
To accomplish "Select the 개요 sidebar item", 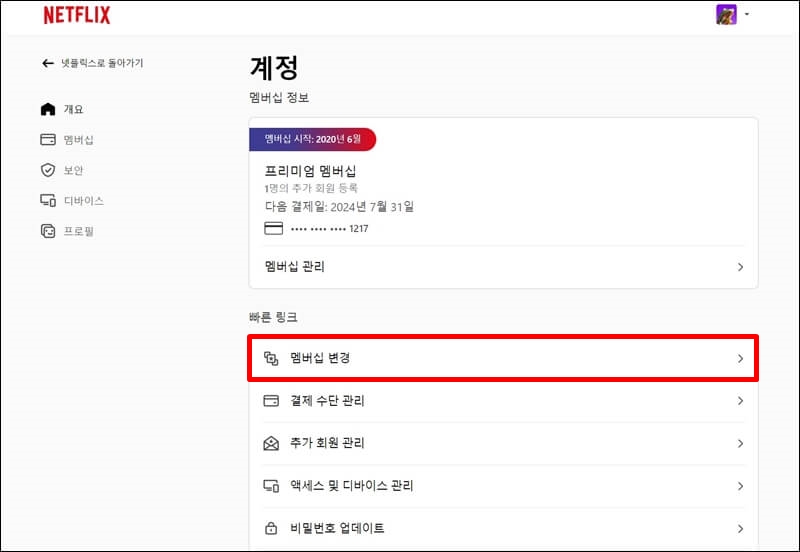I will point(73,109).
